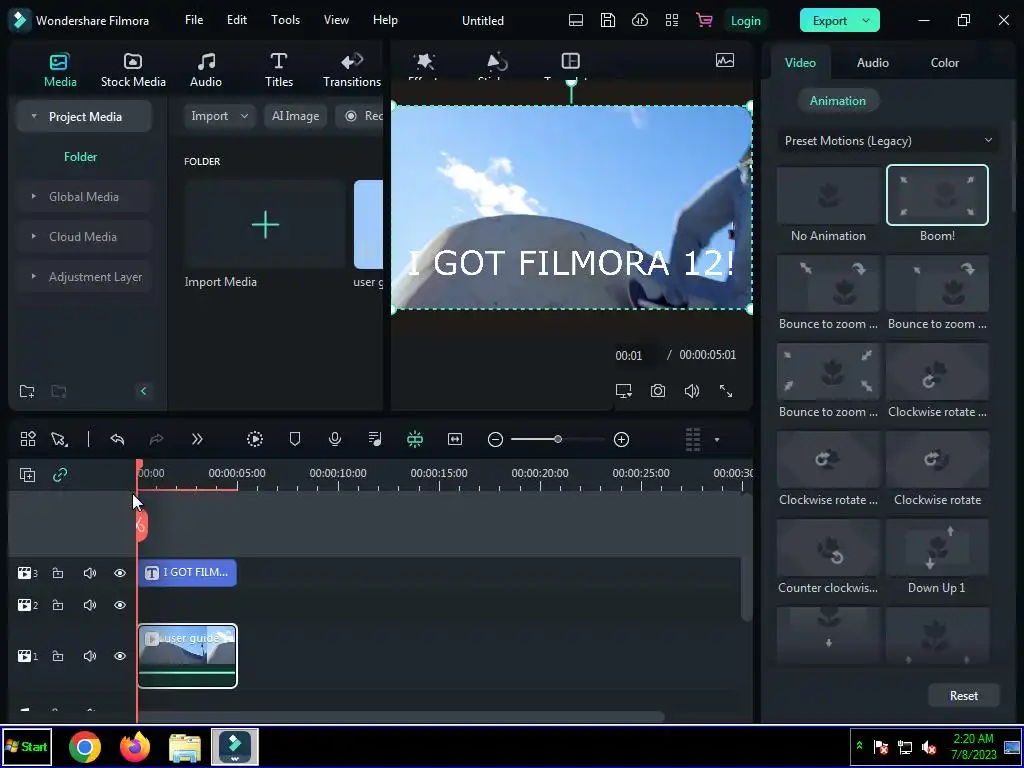
Task: Click the shopping cart icon
Action: point(704,20)
